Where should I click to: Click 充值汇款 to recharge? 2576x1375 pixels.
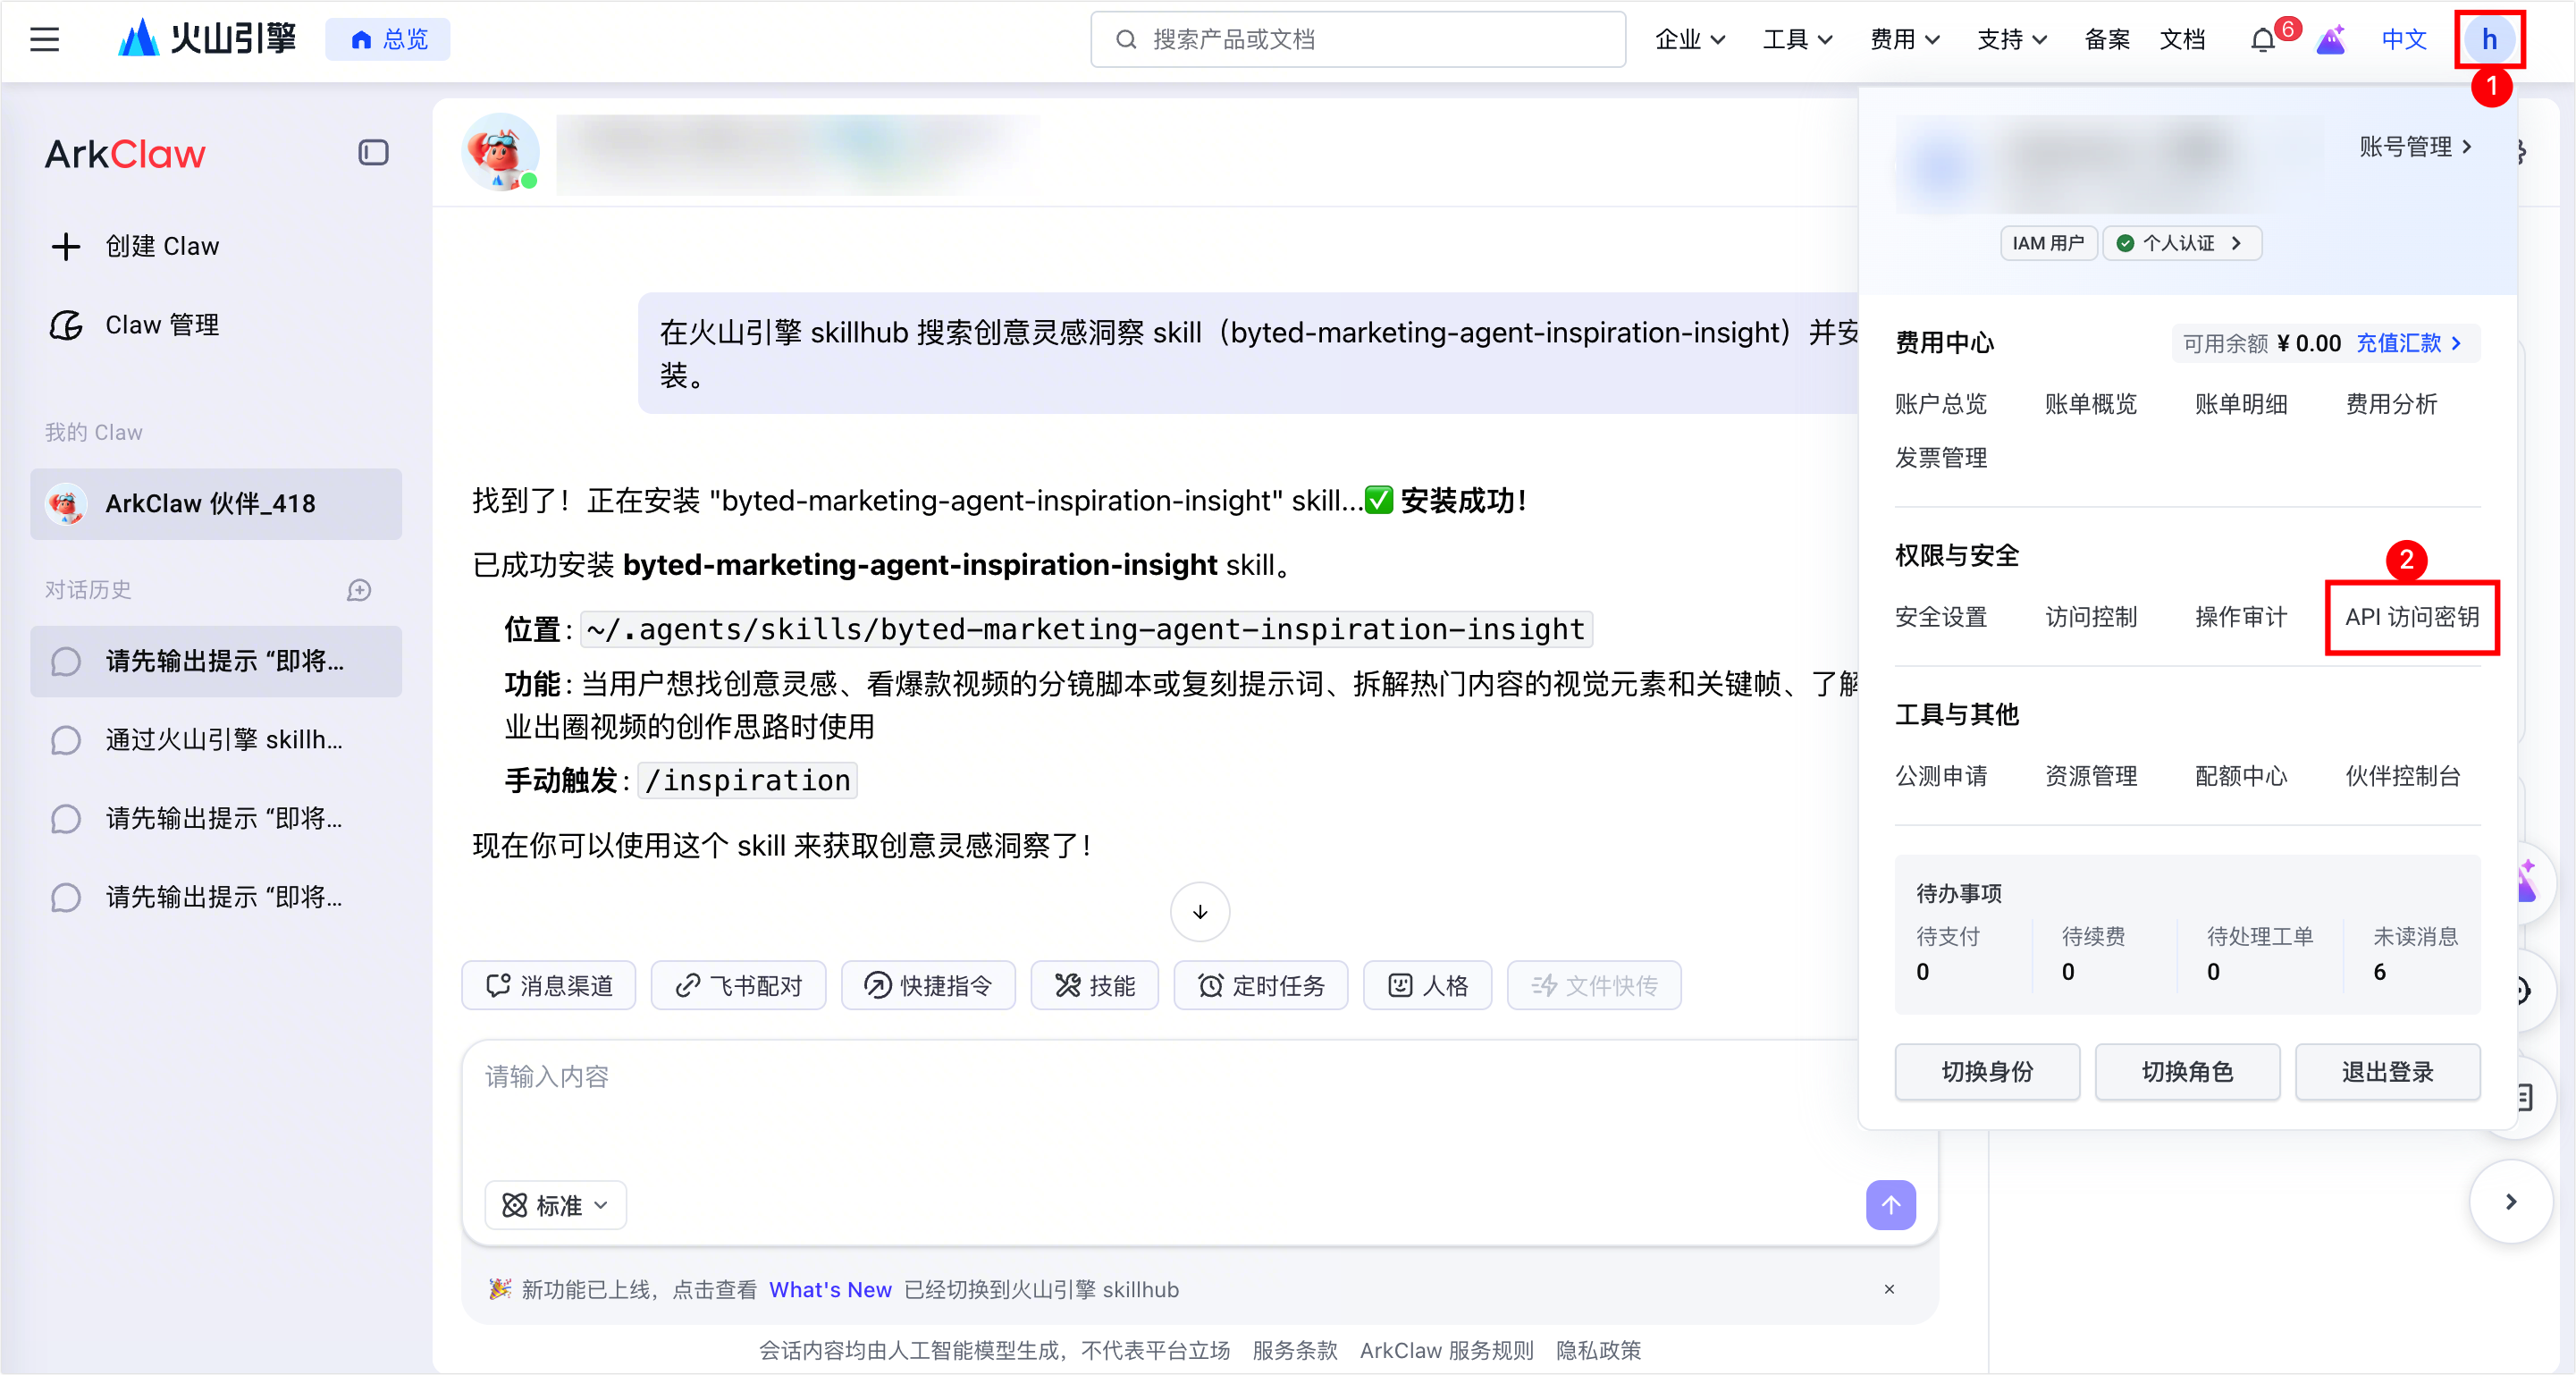(2409, 343)
